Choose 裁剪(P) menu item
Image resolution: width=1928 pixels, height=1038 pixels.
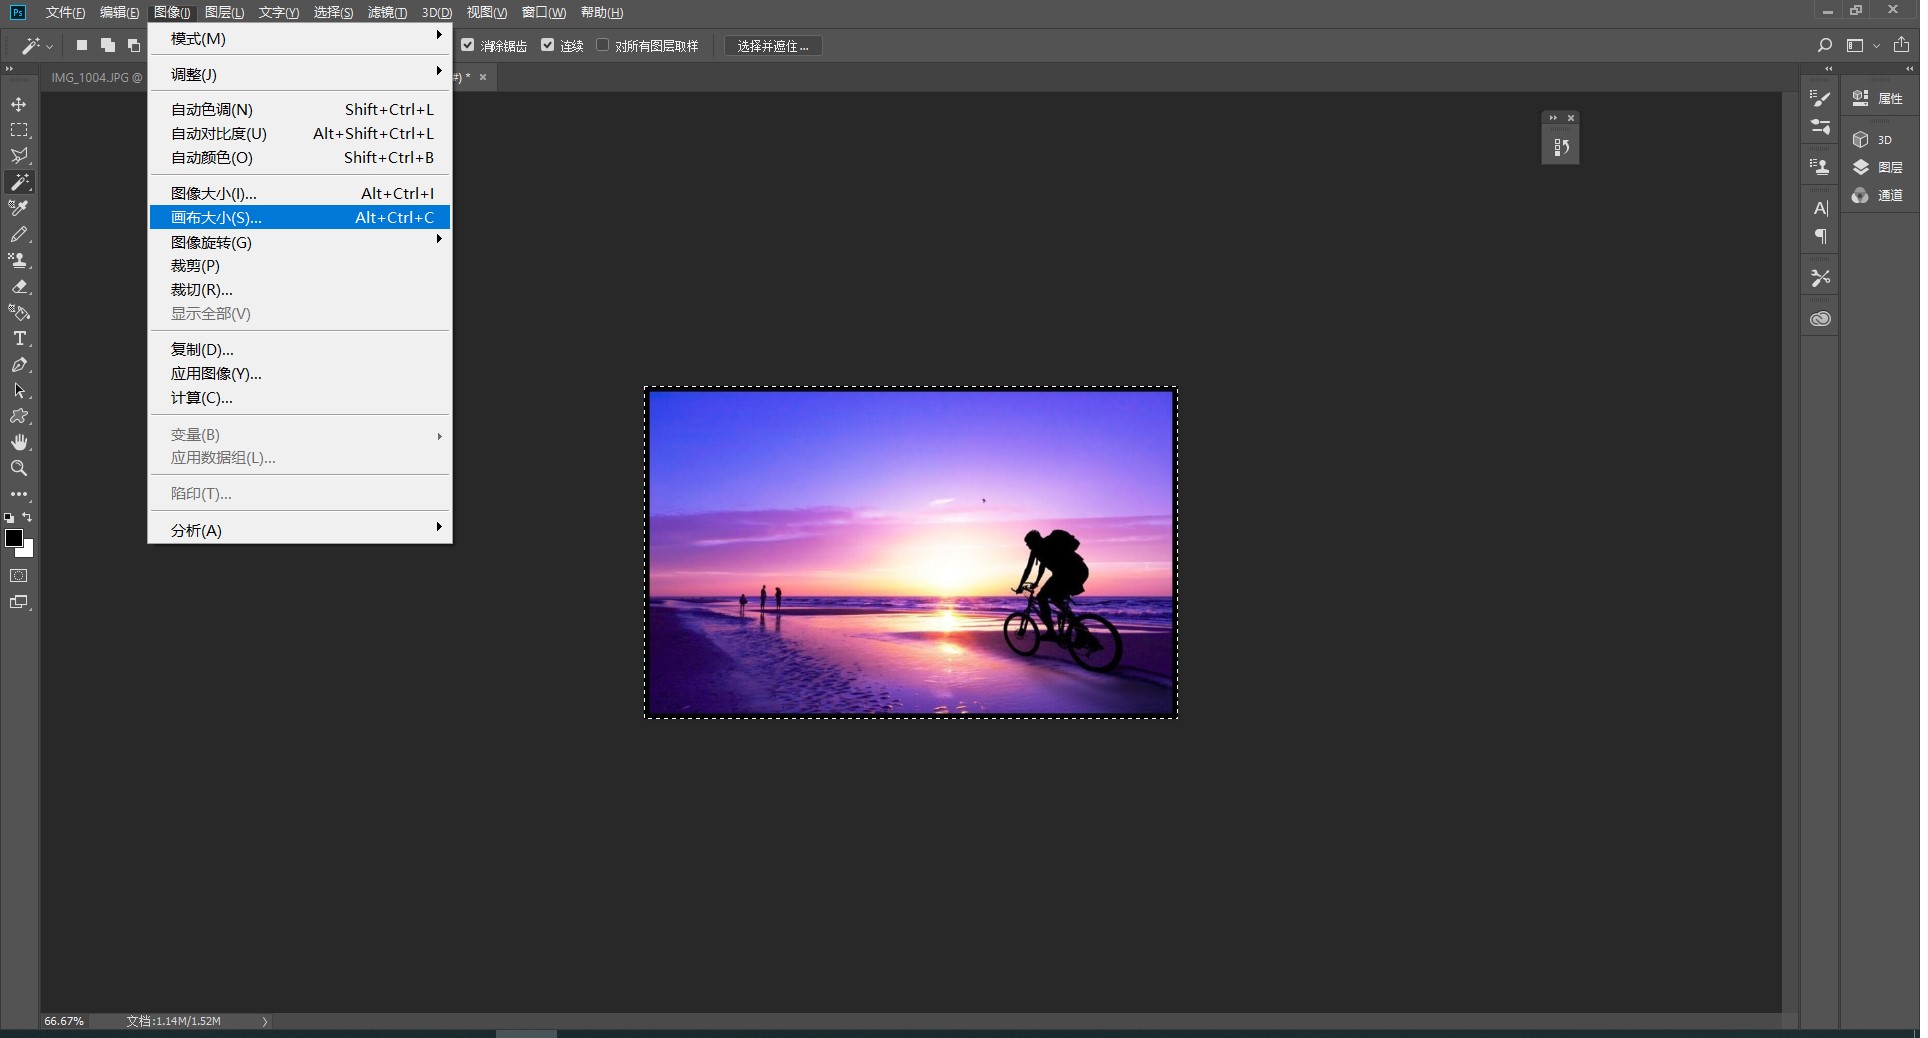pos(300,266)
